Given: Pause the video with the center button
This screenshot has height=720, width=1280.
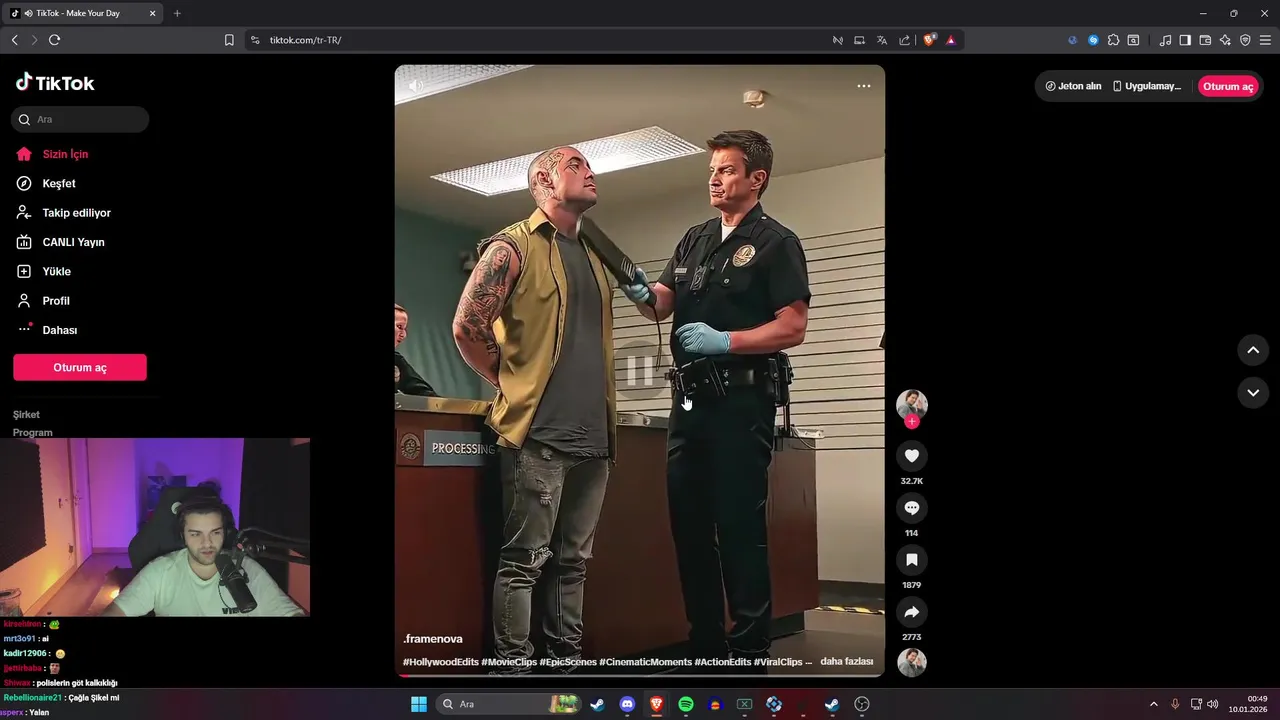Looking at the screenshot, I should [639, 371].
